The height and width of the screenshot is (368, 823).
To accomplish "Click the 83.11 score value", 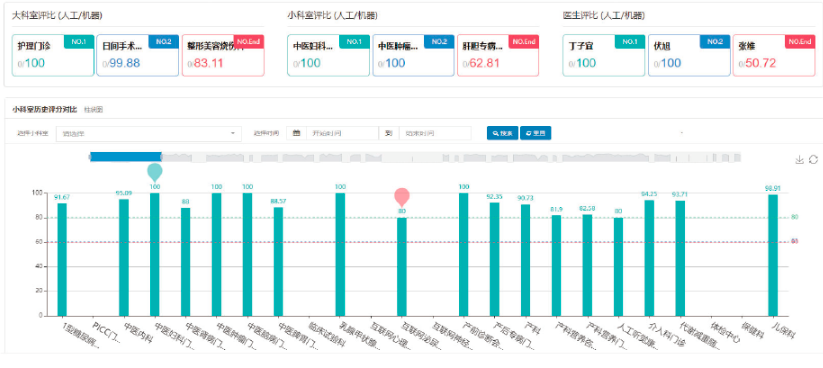I will coord(208,64).
